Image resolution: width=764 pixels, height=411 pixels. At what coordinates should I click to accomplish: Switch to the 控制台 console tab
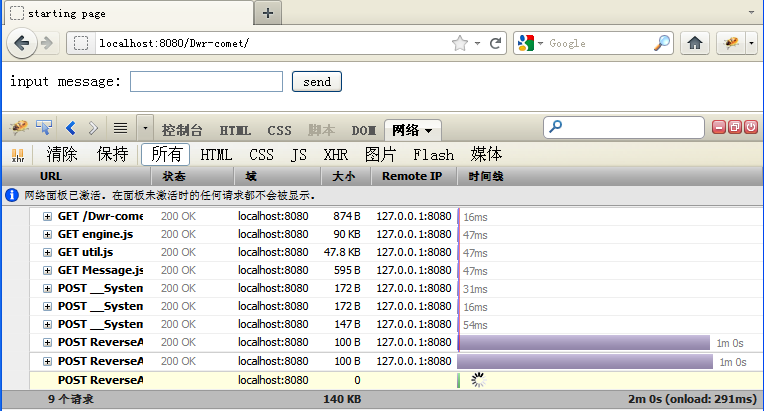point(182,130)
